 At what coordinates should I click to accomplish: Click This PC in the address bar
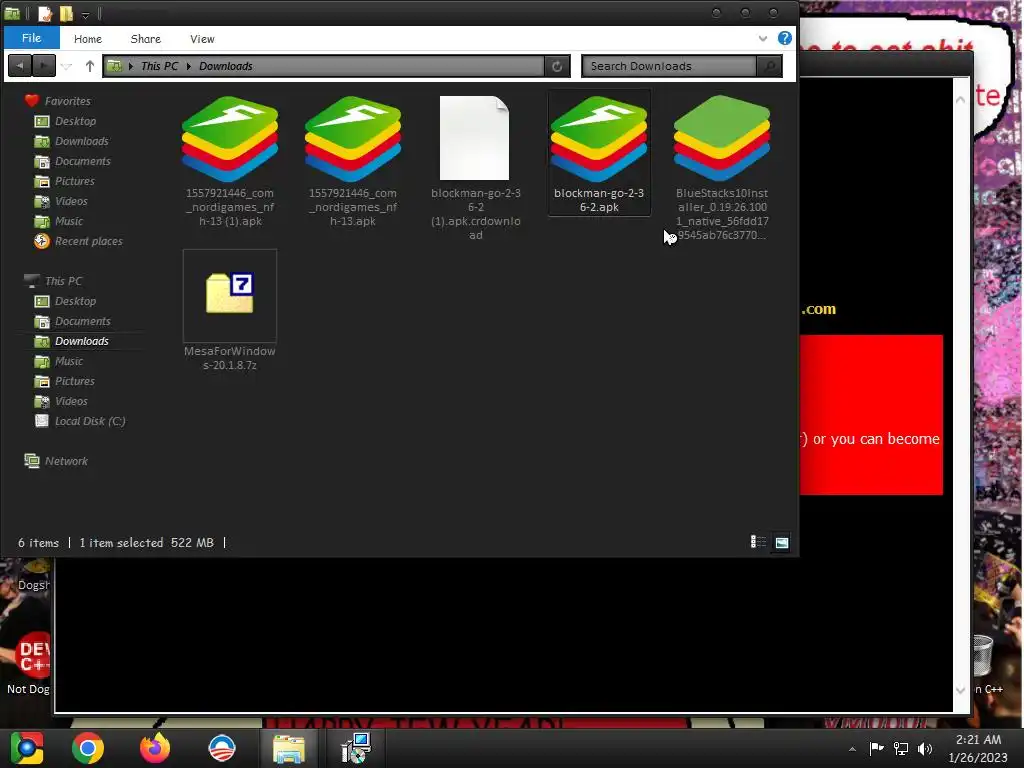159,66
